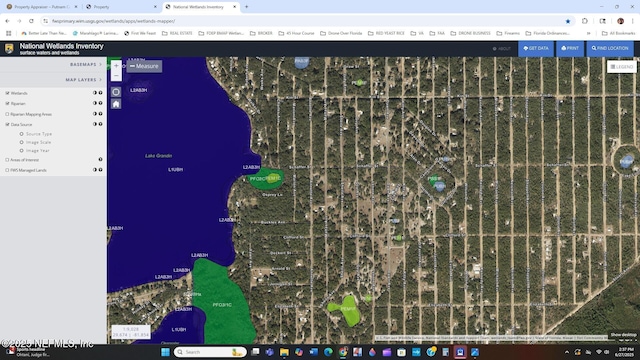Click the Find Location button
This screenshot has height=360, width=640.
610,48
